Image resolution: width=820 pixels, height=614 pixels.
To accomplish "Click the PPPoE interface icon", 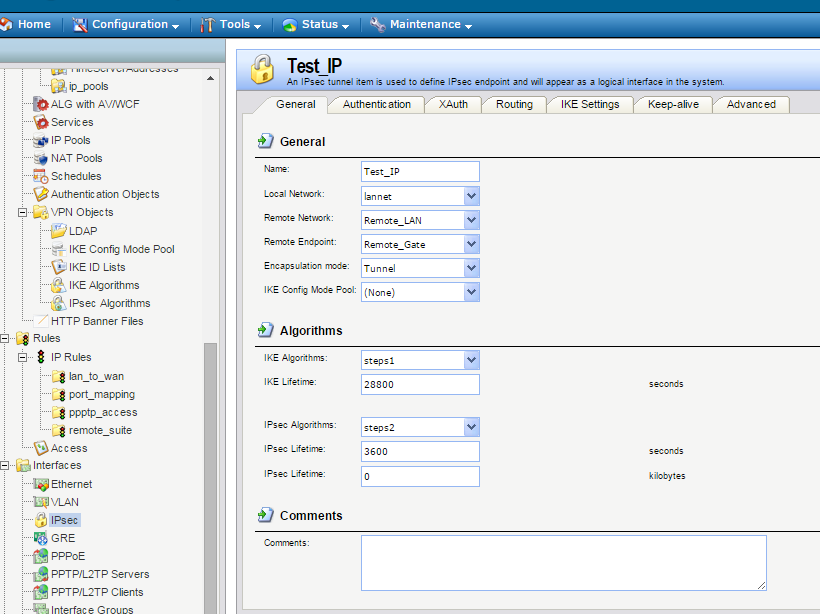I will pos(41,556).
